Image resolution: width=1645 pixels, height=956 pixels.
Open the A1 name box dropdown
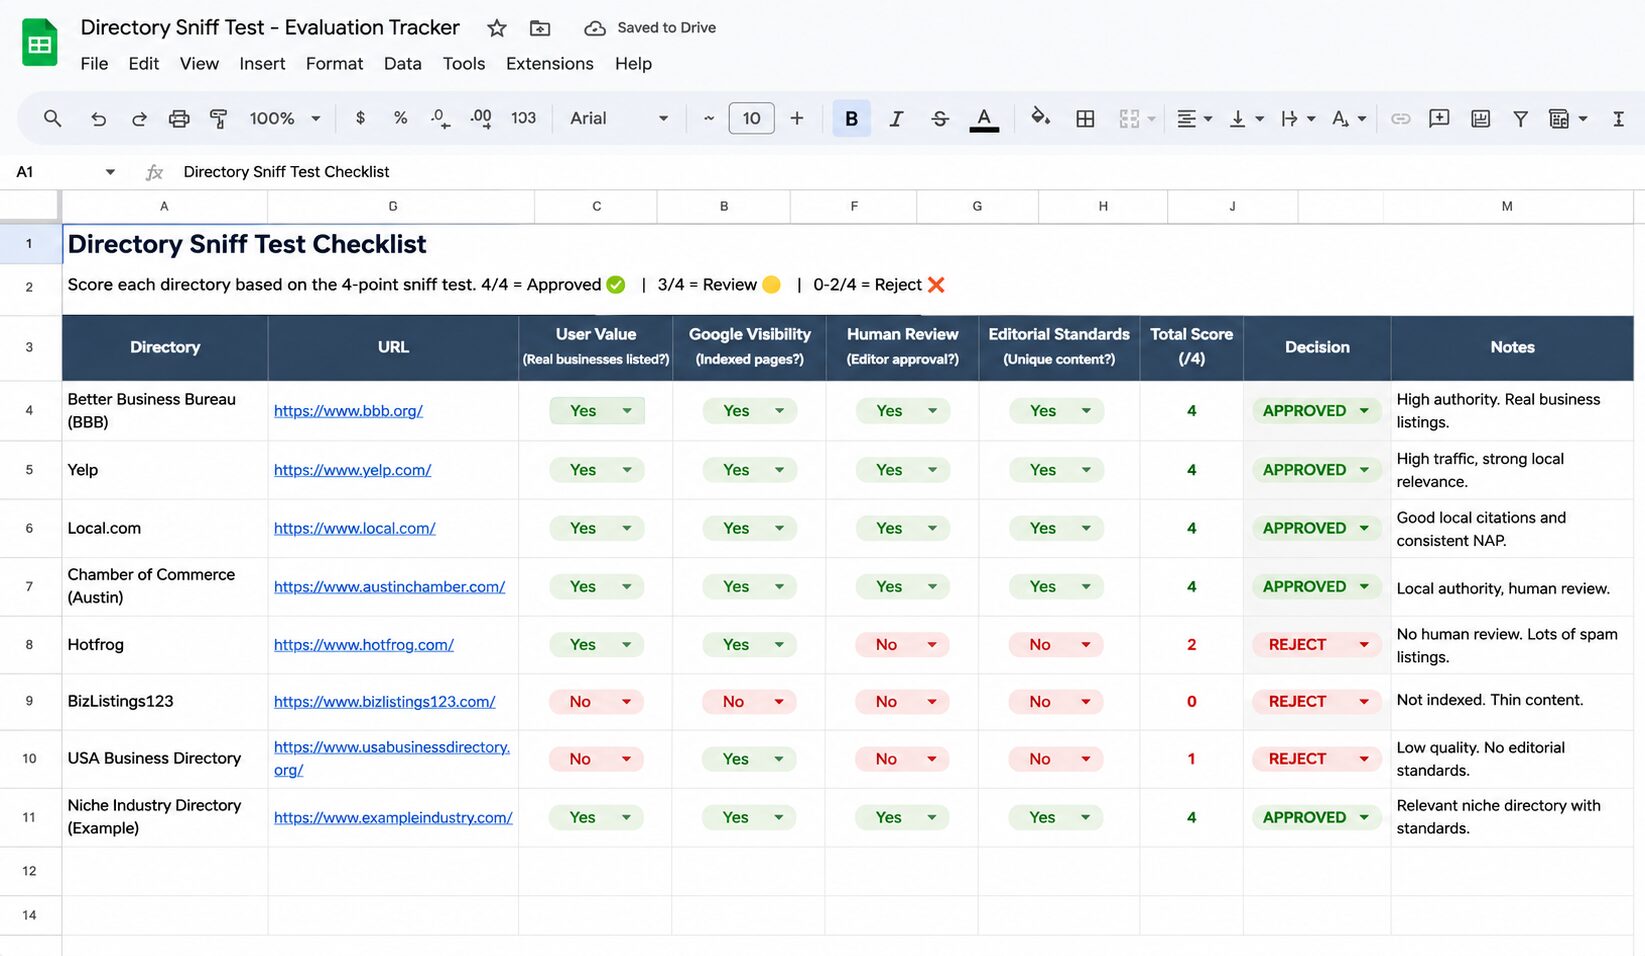pyautogui.click(x=110, y=172)
